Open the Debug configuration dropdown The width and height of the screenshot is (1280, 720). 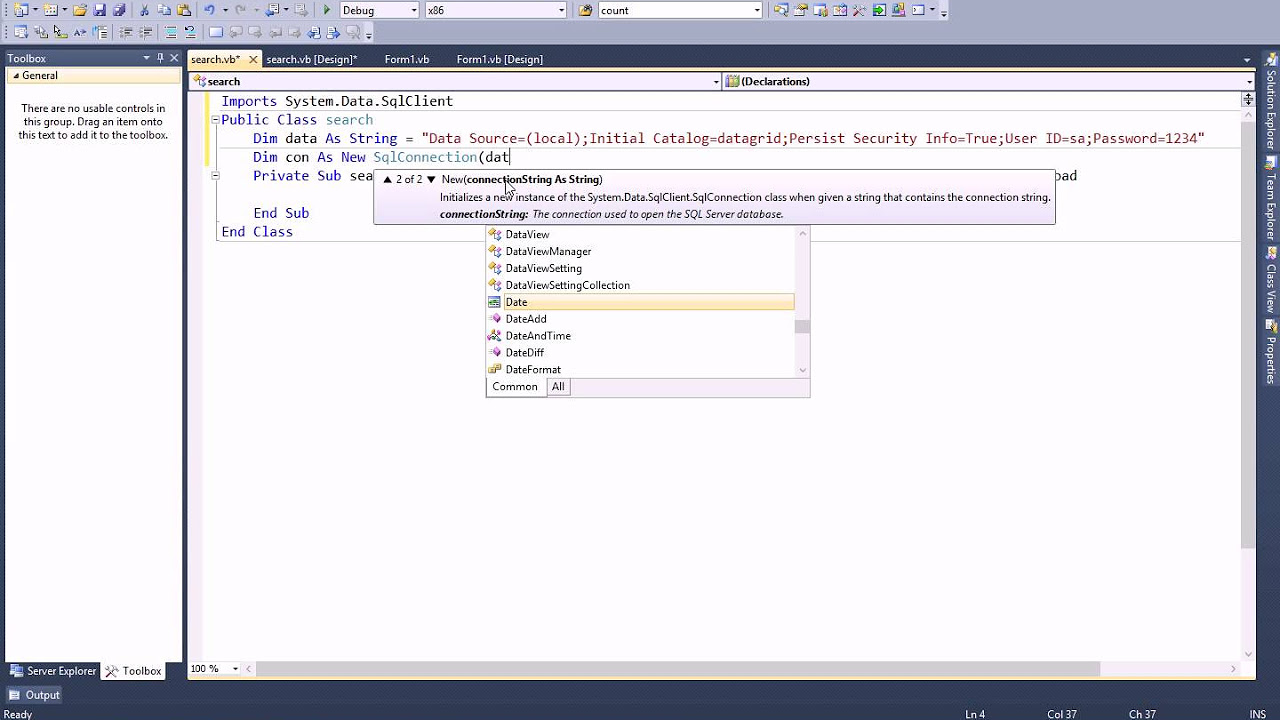coord(414,10)
